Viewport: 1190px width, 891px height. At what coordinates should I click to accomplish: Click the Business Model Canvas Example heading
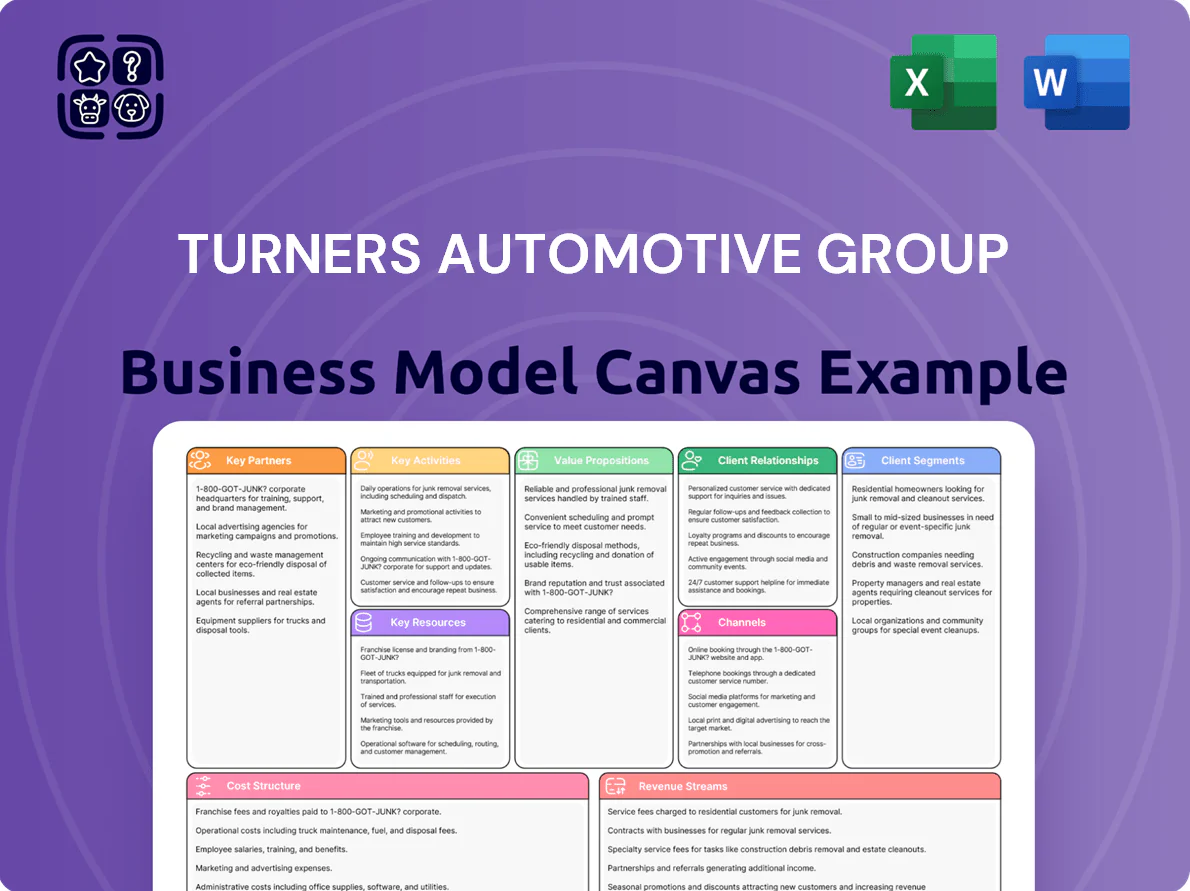[593, 373]
